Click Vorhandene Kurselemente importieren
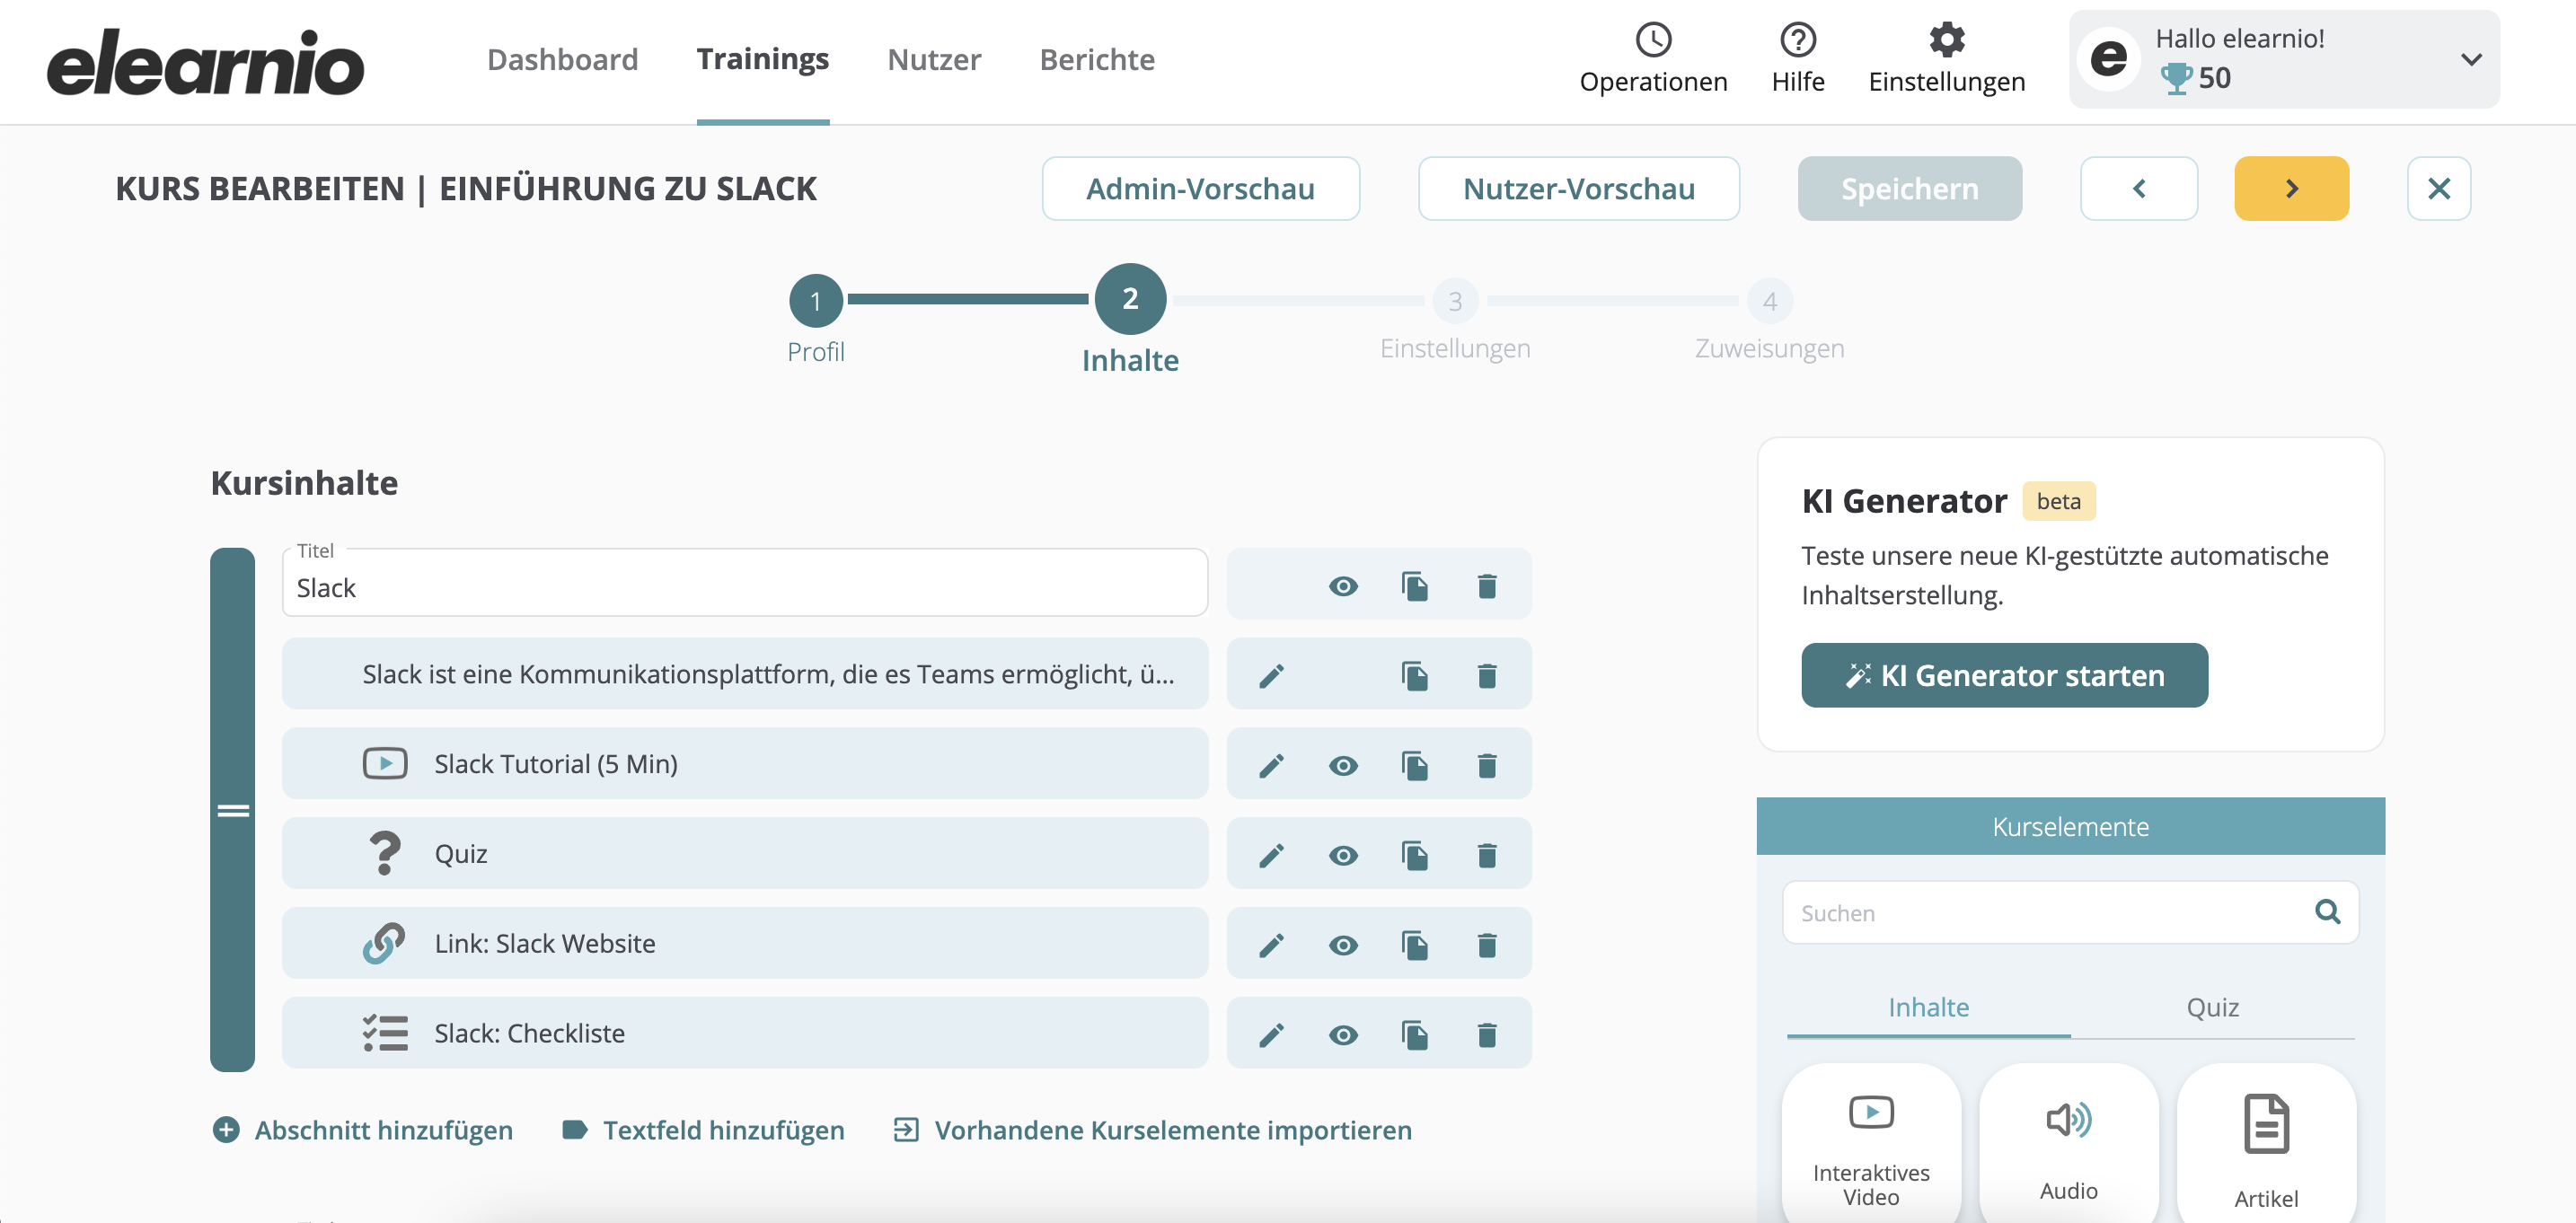Image resolution: width=2576 pixels, height=1223 pixels. point(1152,1130)
